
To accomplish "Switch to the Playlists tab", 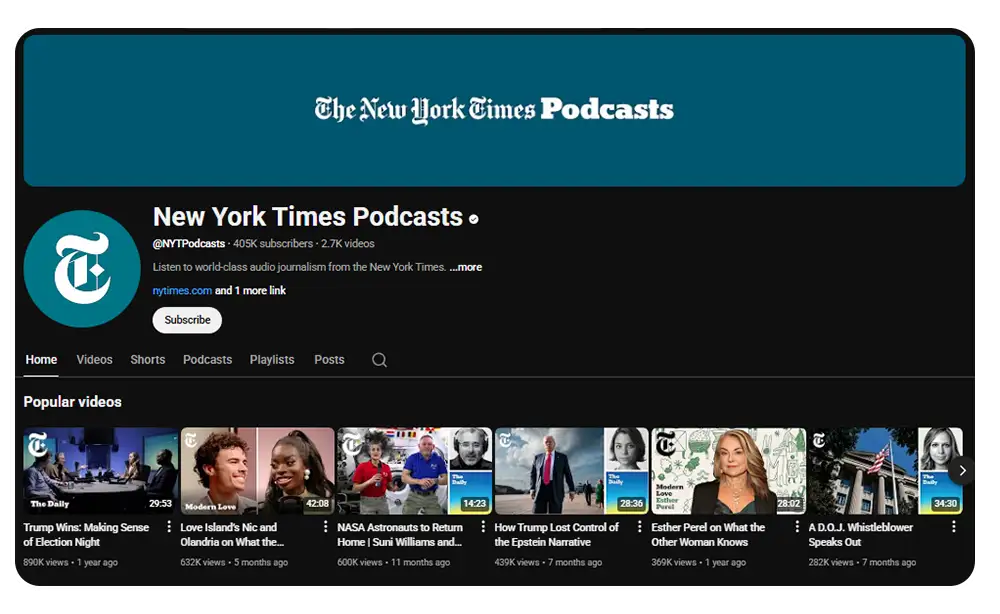I will coord(272,359).
